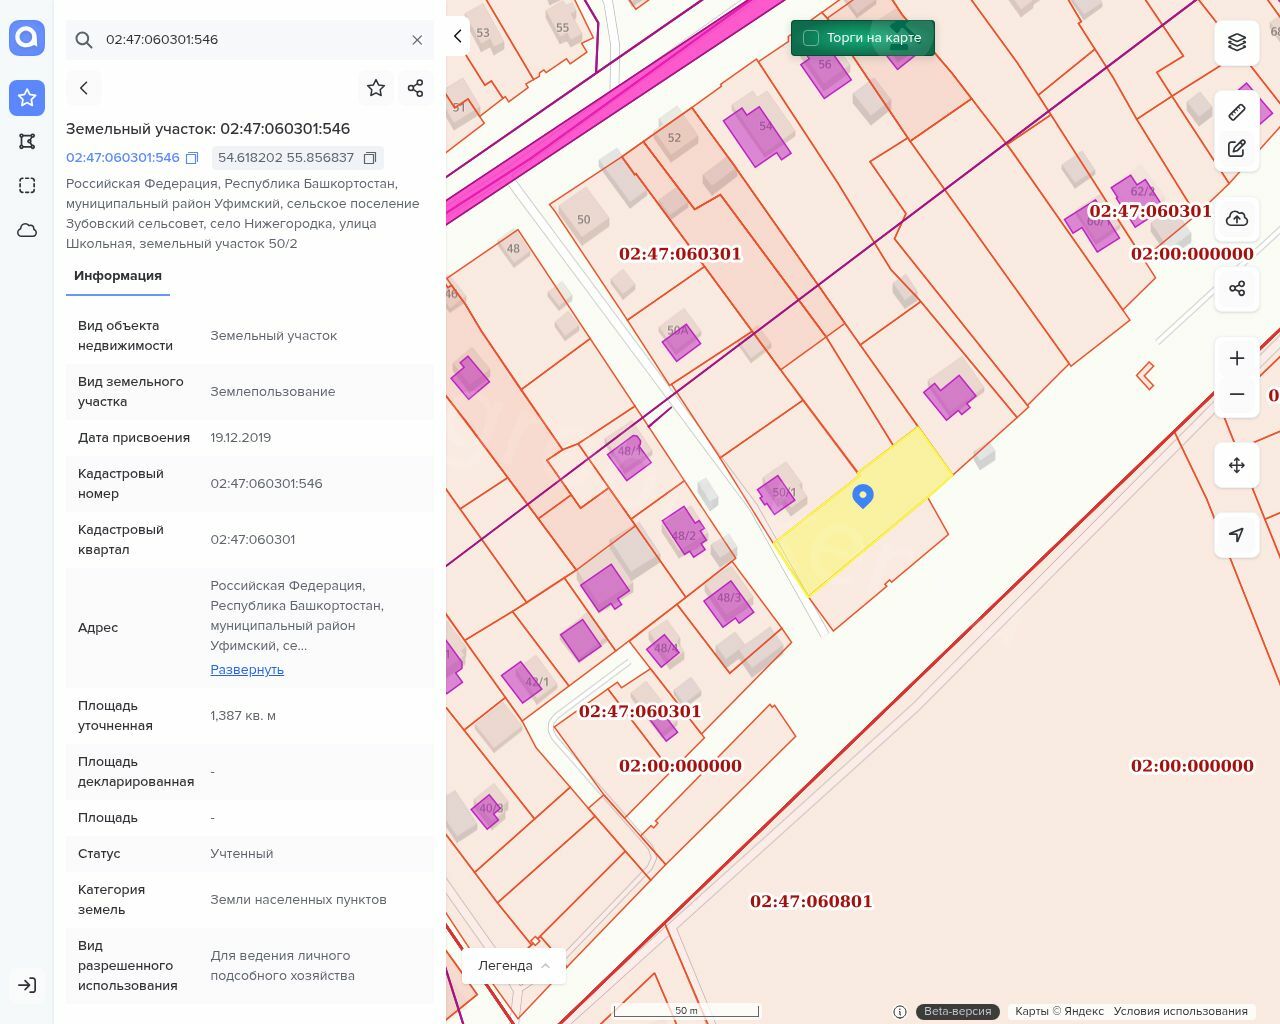
Task: Copy the cadastral number 02:47:060301:546
Action: tap(193, 158)
